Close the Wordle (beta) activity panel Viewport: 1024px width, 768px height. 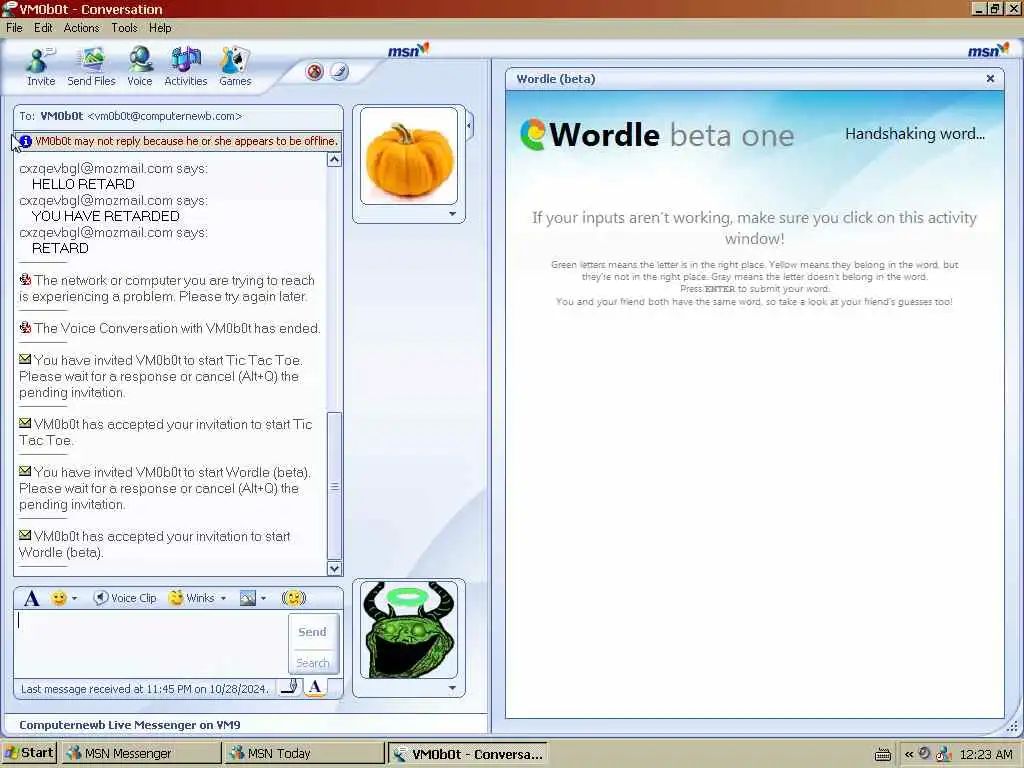click(990, 78)
